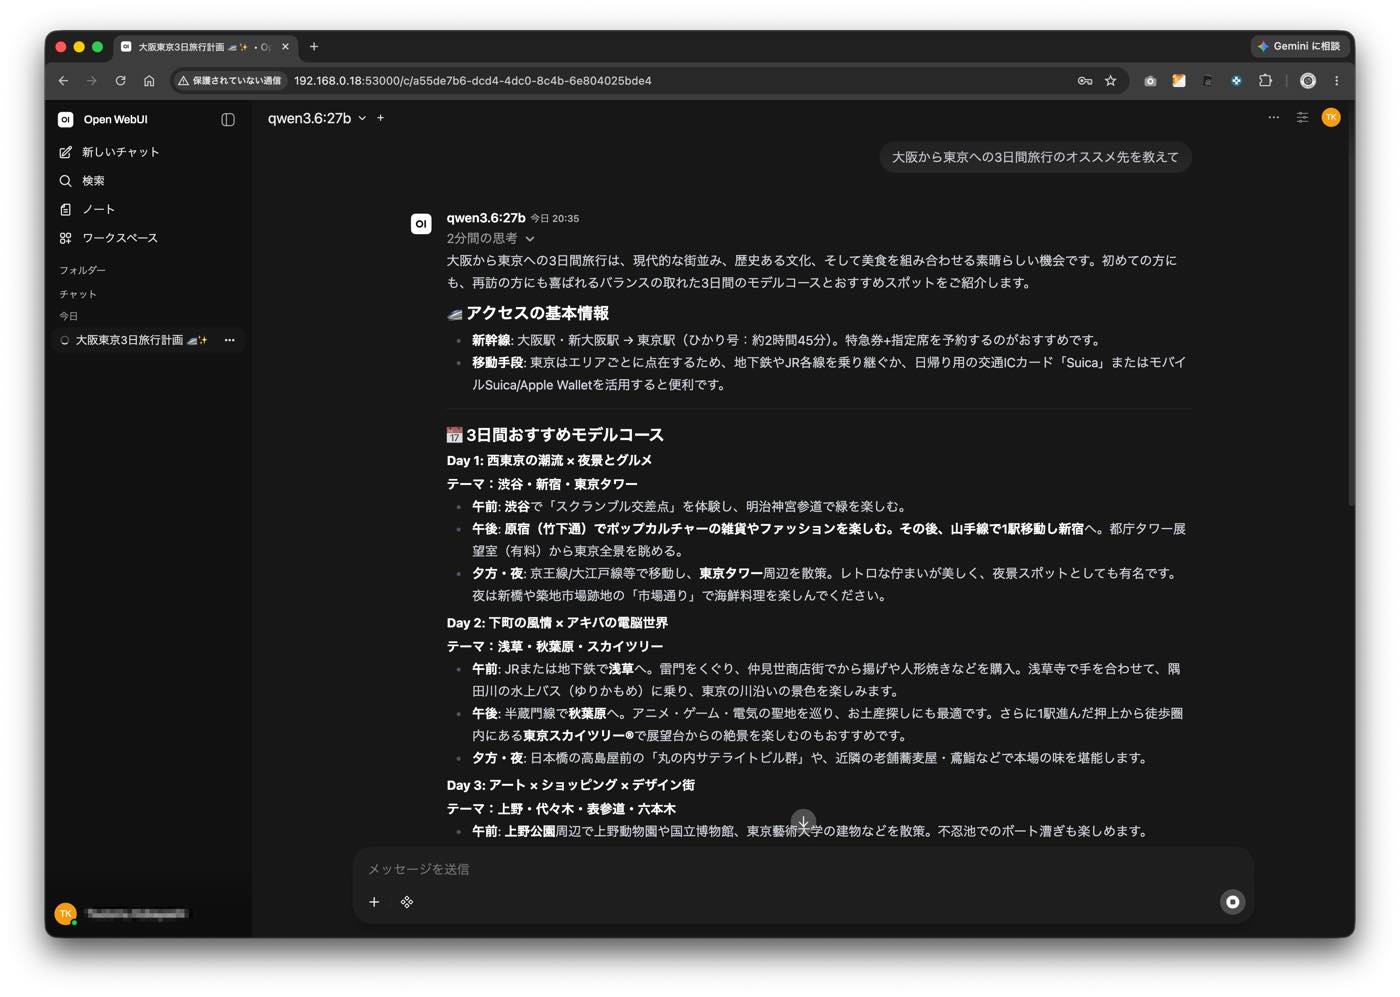Click the dark square extension icon in toolbar

pyautogui.click(x=1208, y=81)
